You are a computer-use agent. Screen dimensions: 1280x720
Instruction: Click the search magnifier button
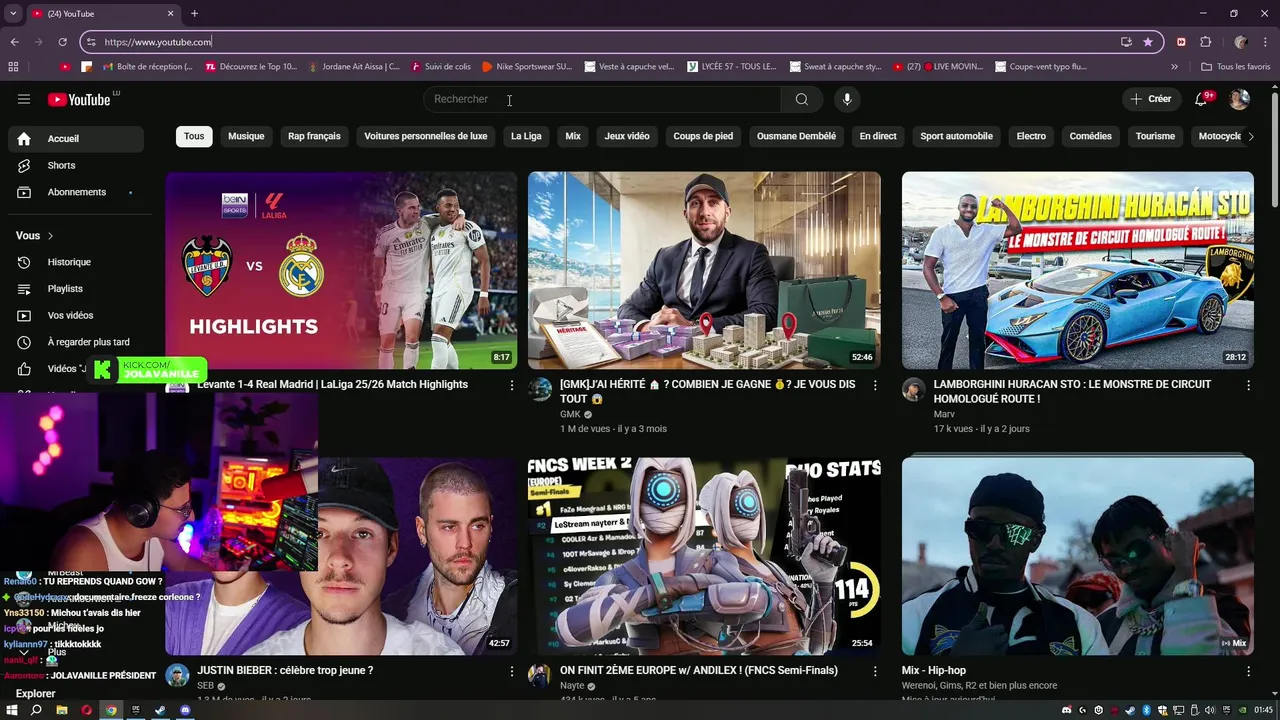(x=802, y=99)
